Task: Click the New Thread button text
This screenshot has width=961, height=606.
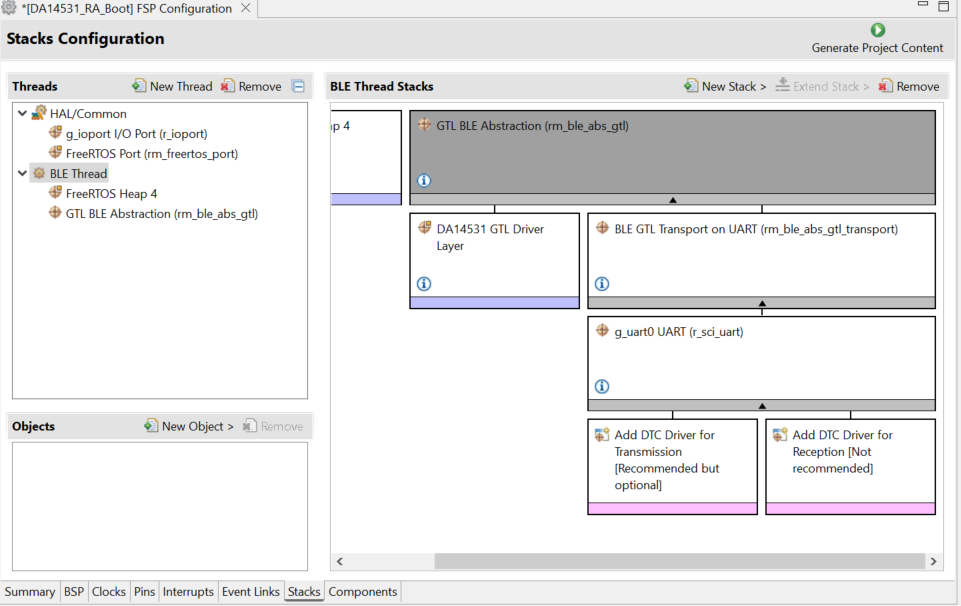Action: click(181, 86)
